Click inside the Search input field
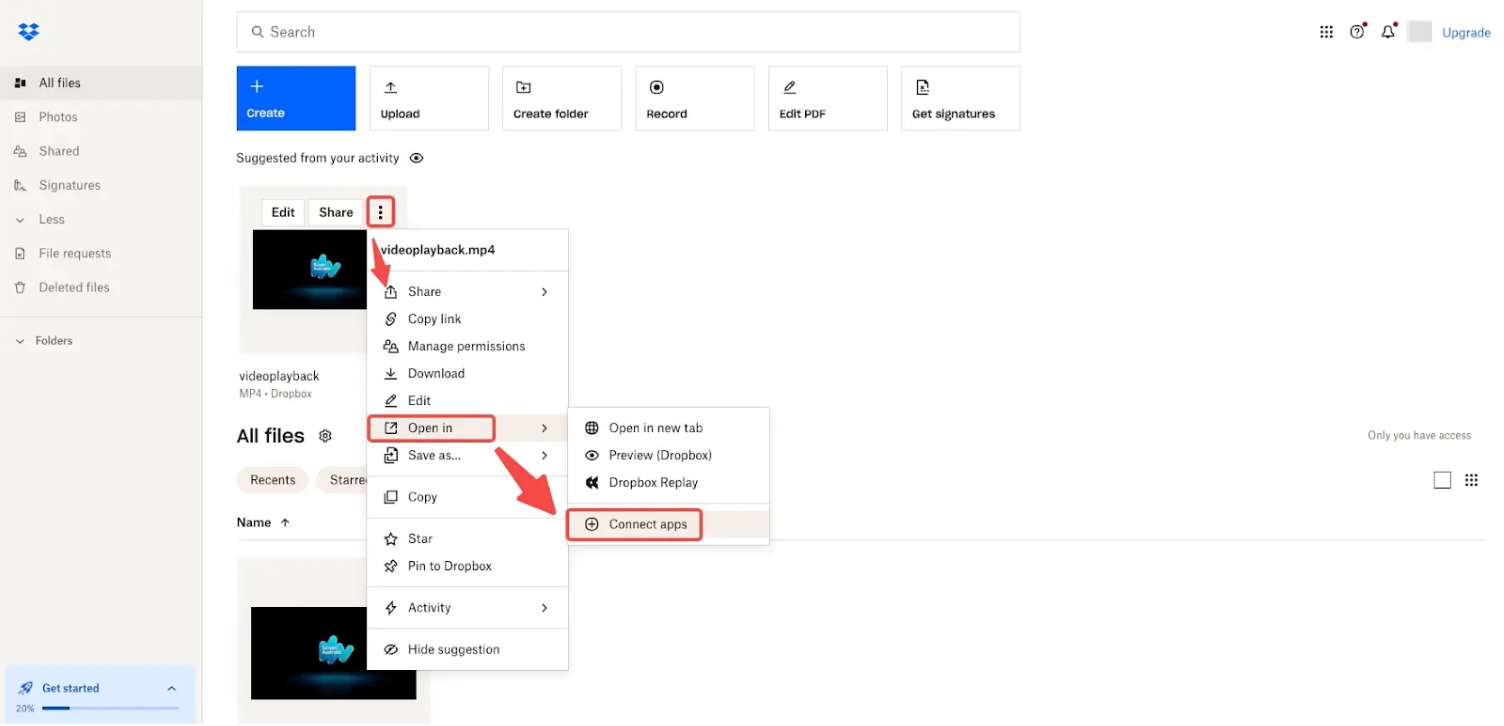Image resolution: width=1504 pixels, height=726 pixels. 628,31
